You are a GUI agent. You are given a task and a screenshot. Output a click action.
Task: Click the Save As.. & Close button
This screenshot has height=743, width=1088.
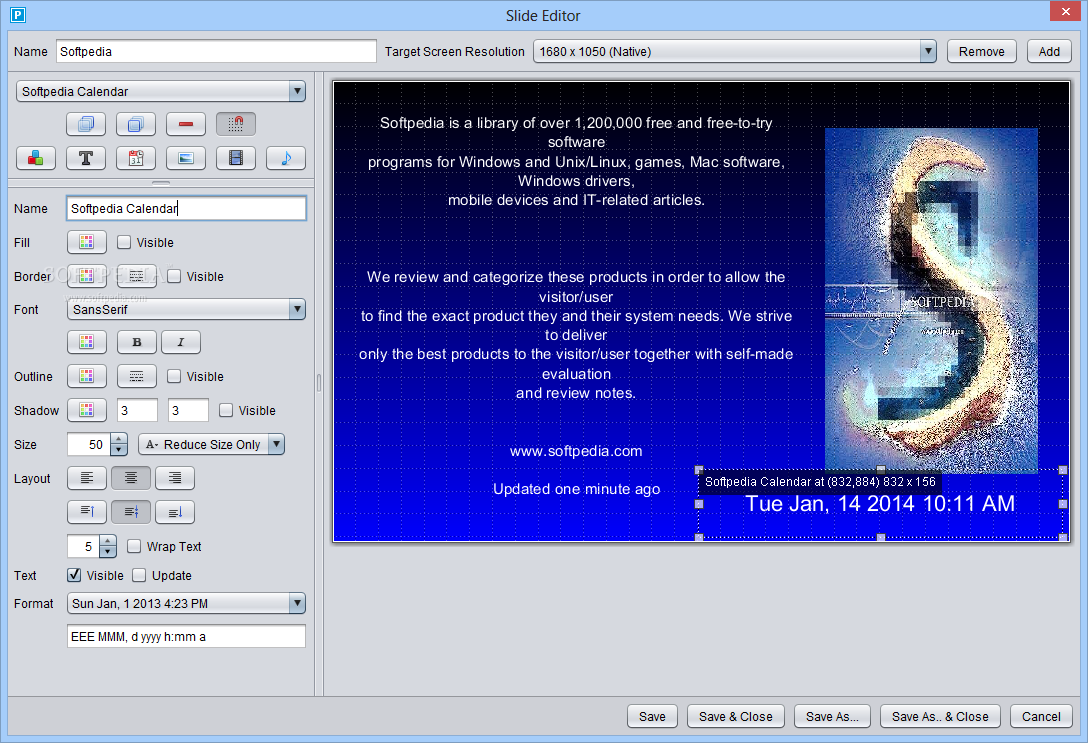click(940, 716)
